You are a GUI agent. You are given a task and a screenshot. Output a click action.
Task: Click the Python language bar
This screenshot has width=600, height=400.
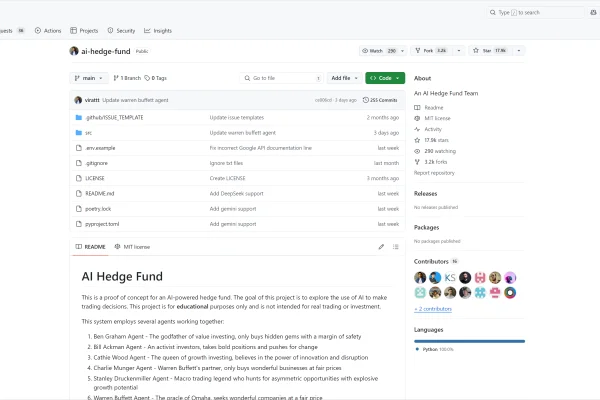(x=469, y=341)
